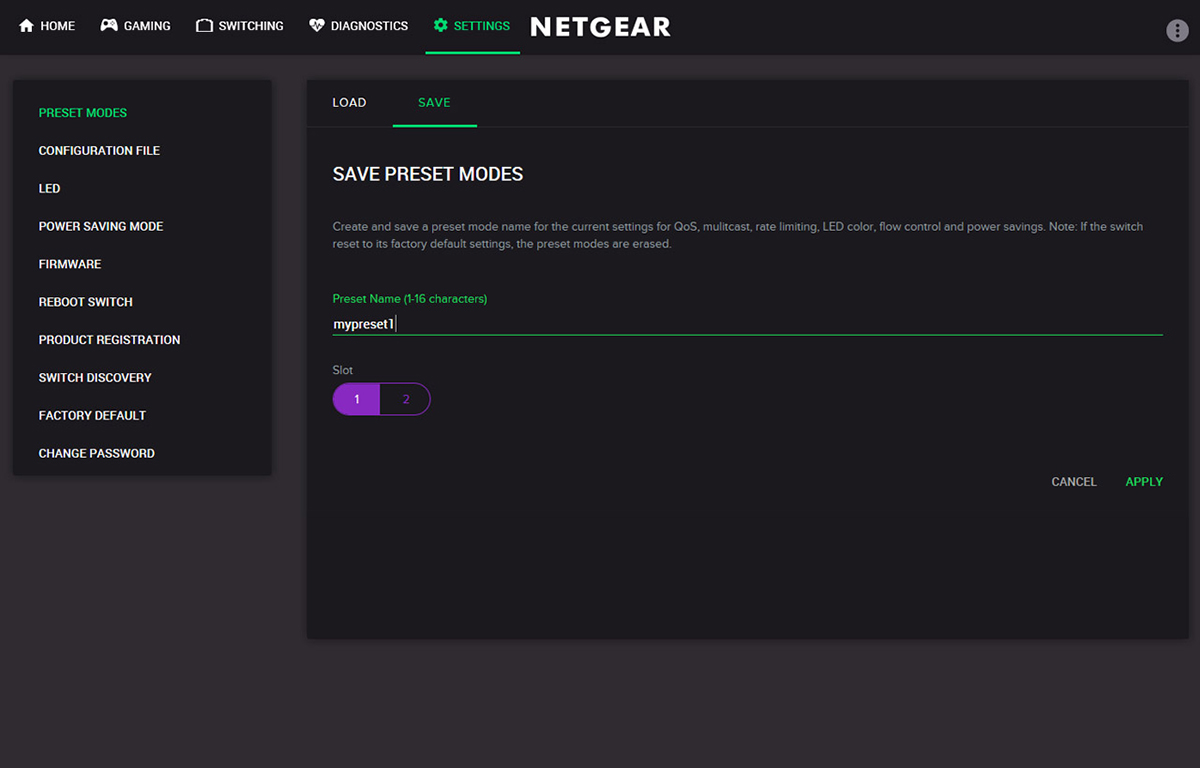Click the Gaming controller icon
The width and height of the screenshot is (1200, 768).
coord(109,26)
